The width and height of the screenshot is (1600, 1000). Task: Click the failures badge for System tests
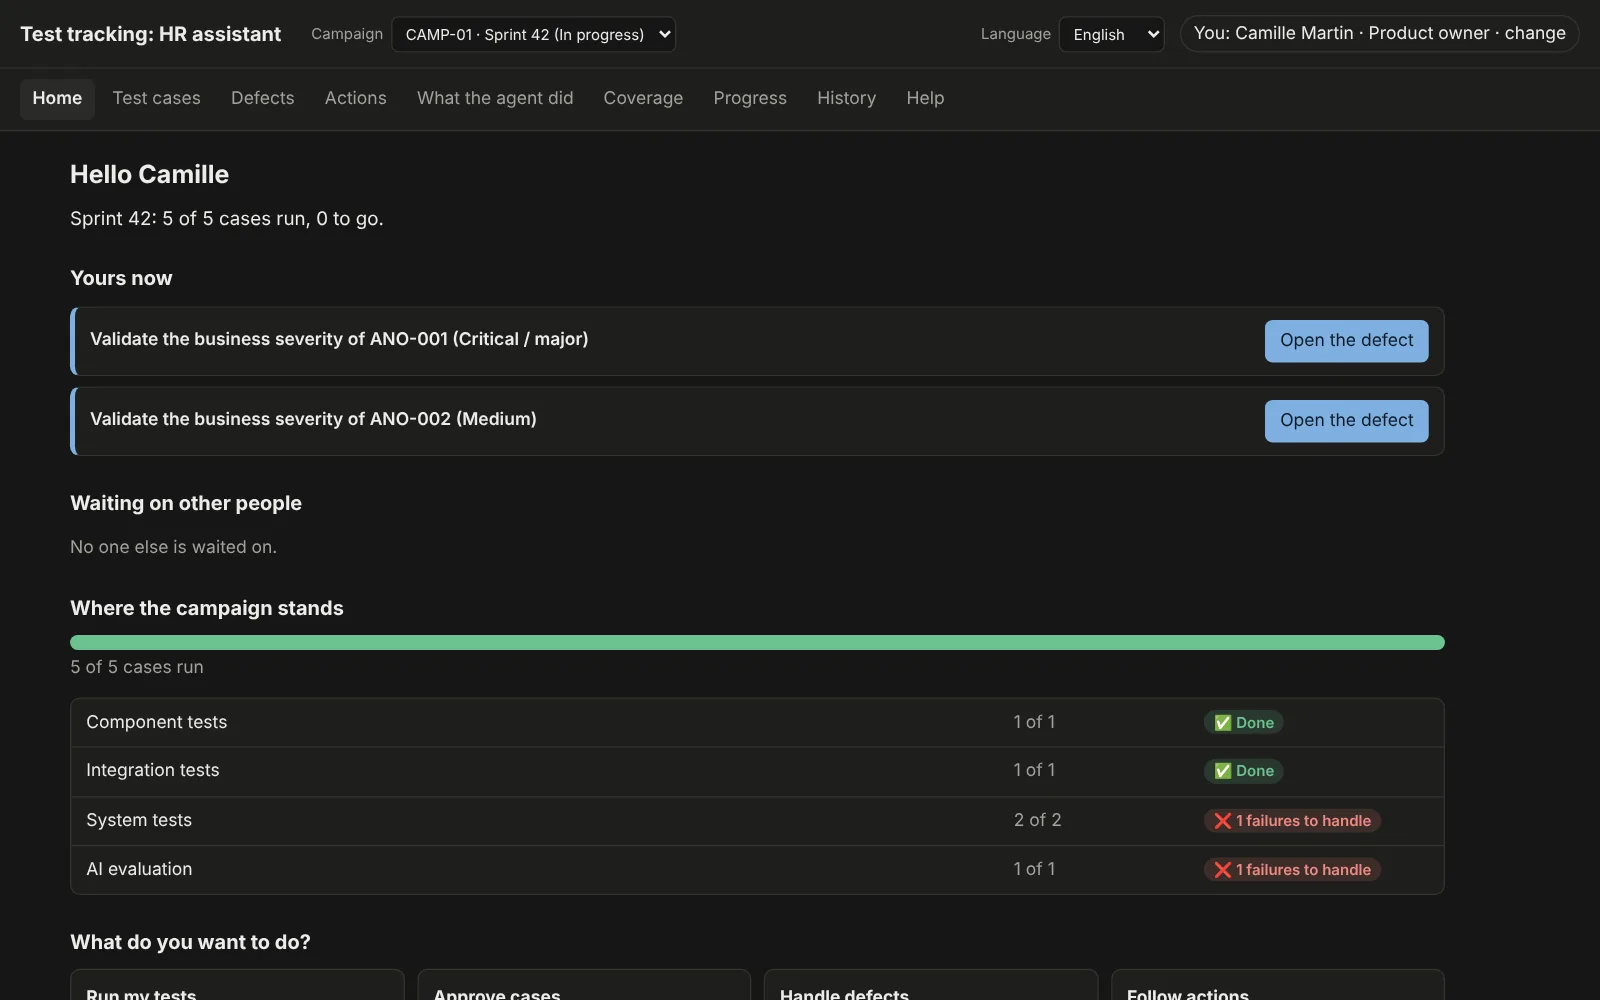click(x=1292, y=821)
